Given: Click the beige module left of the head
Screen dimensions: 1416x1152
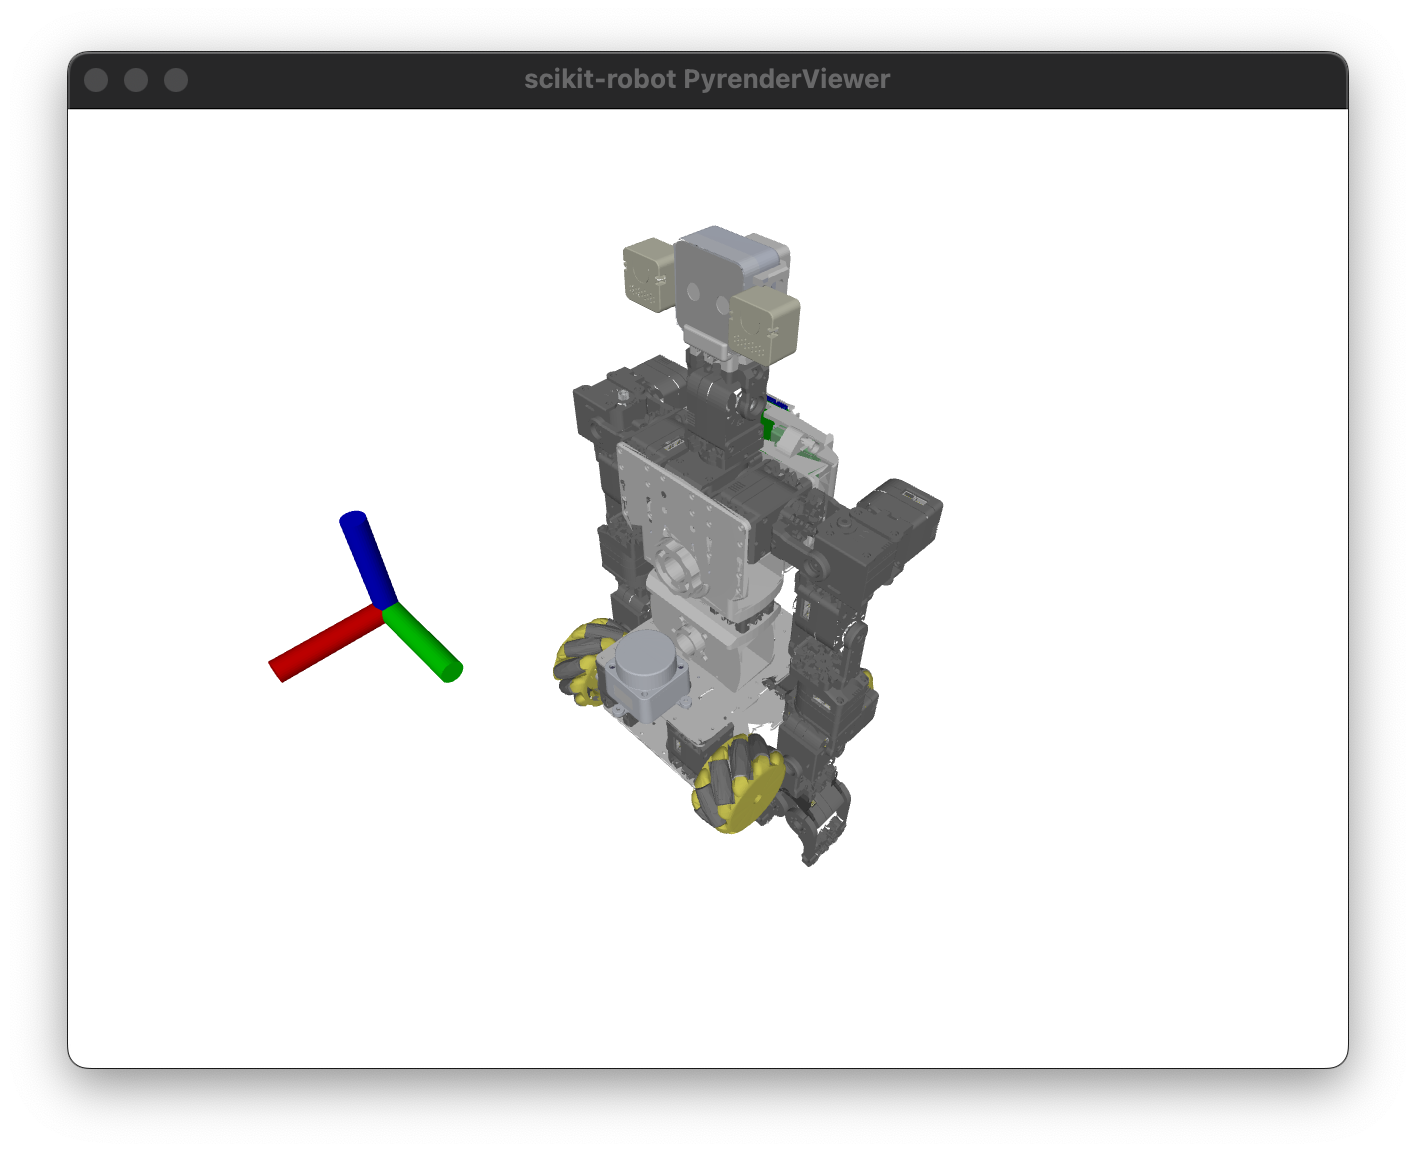Looking at the screenshot, I should point(649,273).
